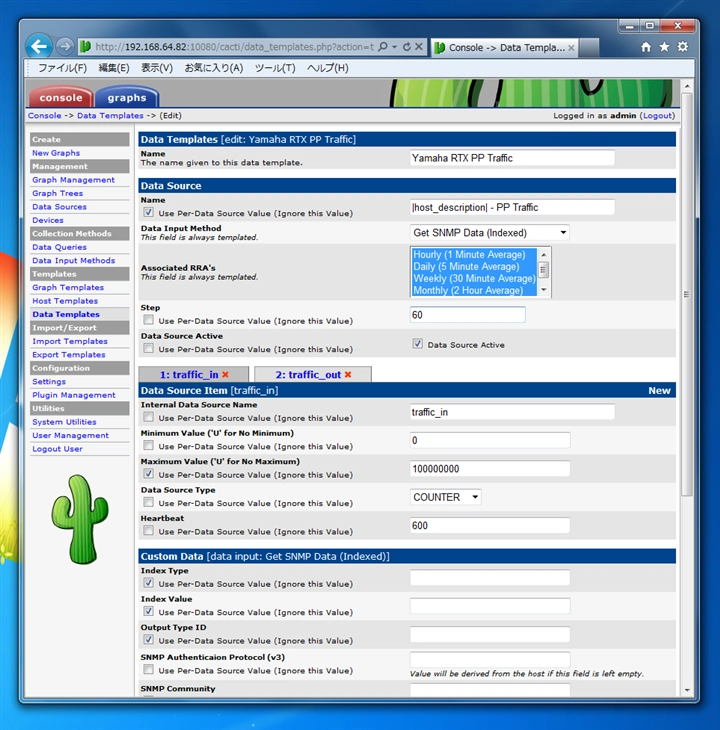The width and height of the screenshot is (720, 730).
Task: Click the Logout link
Action: 657,115
